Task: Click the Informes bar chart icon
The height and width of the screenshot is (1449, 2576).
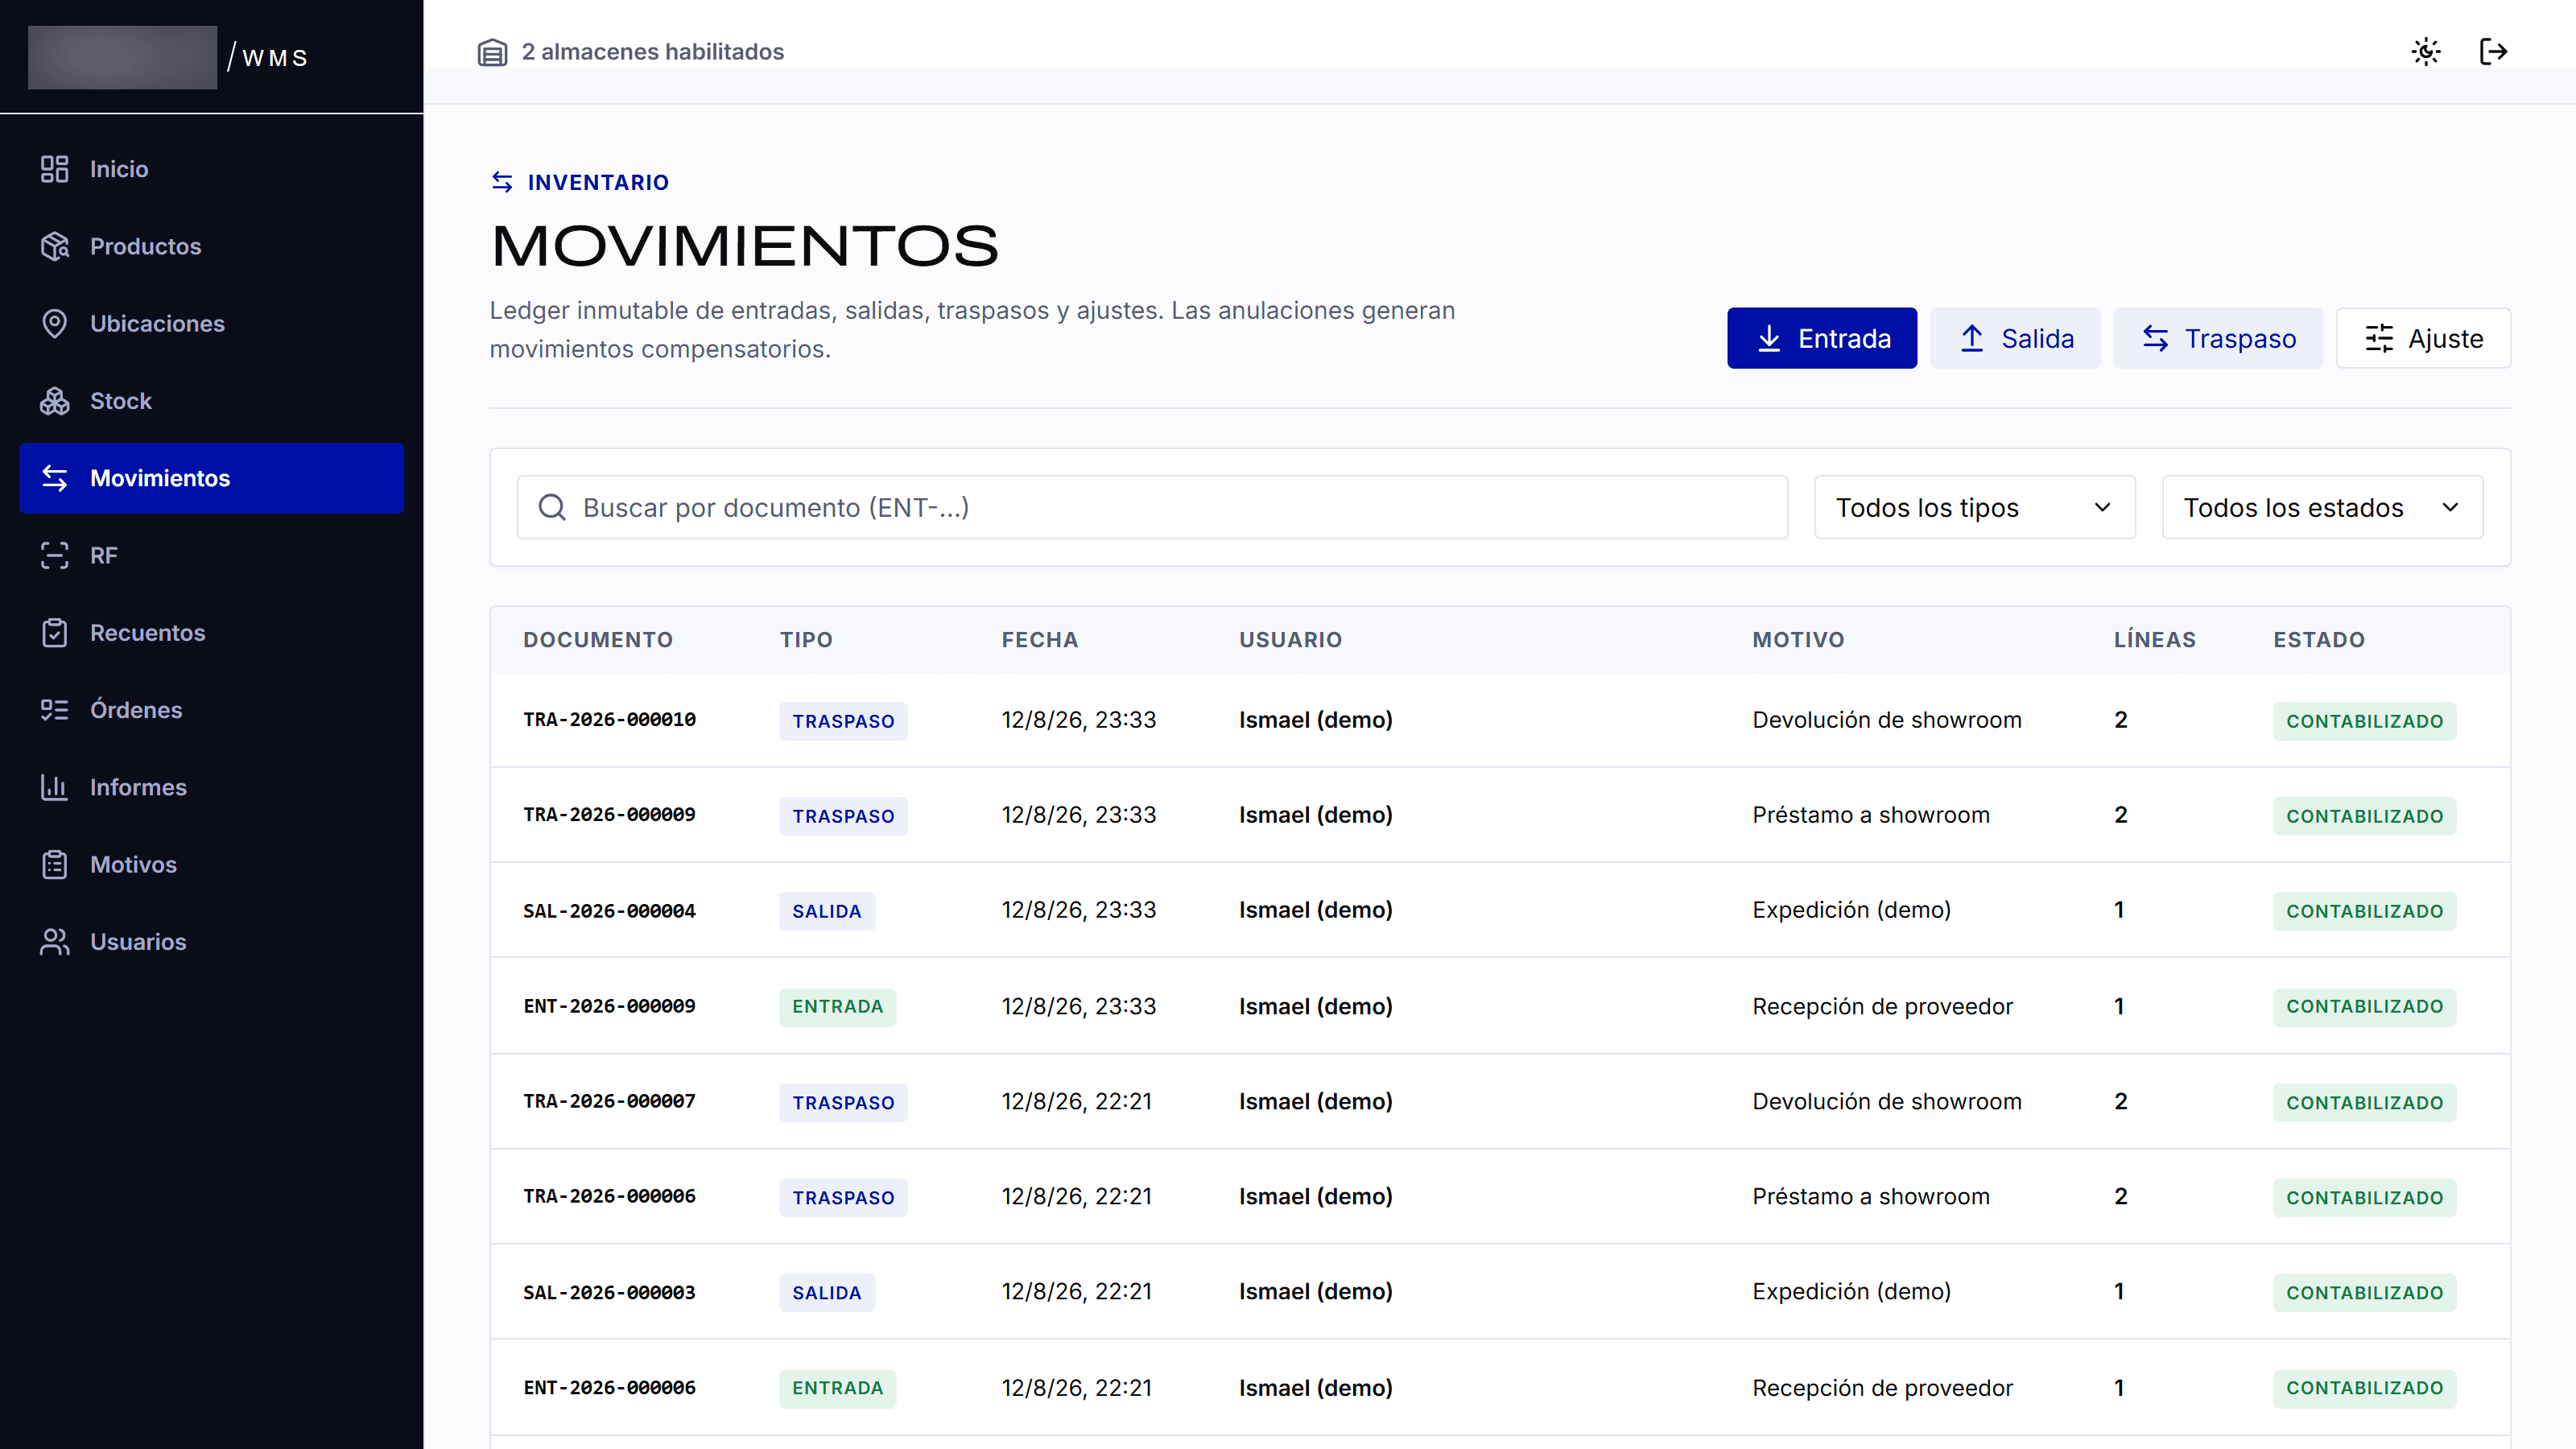Action: [54, 787]
